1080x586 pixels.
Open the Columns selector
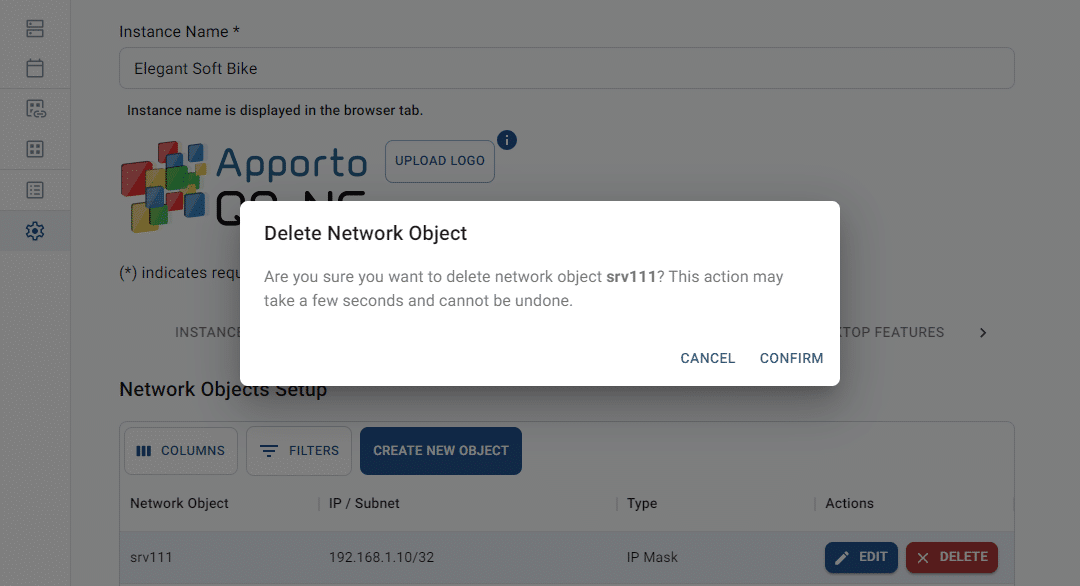point(180,451)
